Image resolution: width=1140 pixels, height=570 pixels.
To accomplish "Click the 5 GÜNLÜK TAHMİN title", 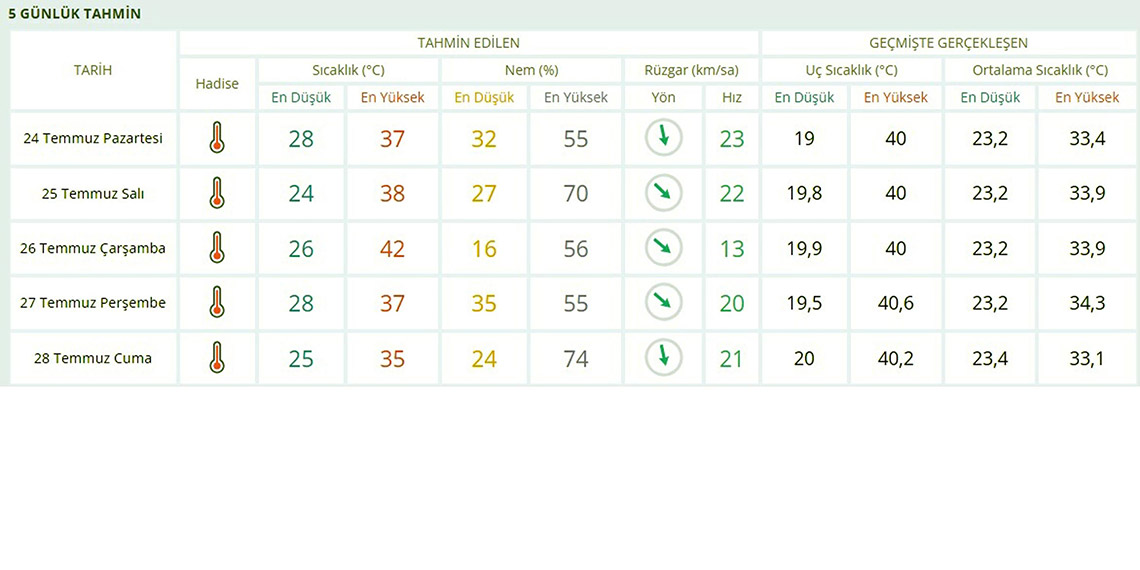I will tap(74, 14).
